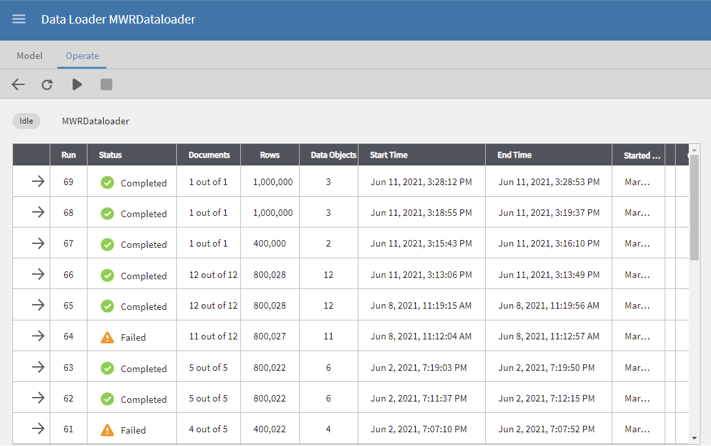Start the data loader with the play button
This screenshot has width=711, height=446.
pos(77,85)
